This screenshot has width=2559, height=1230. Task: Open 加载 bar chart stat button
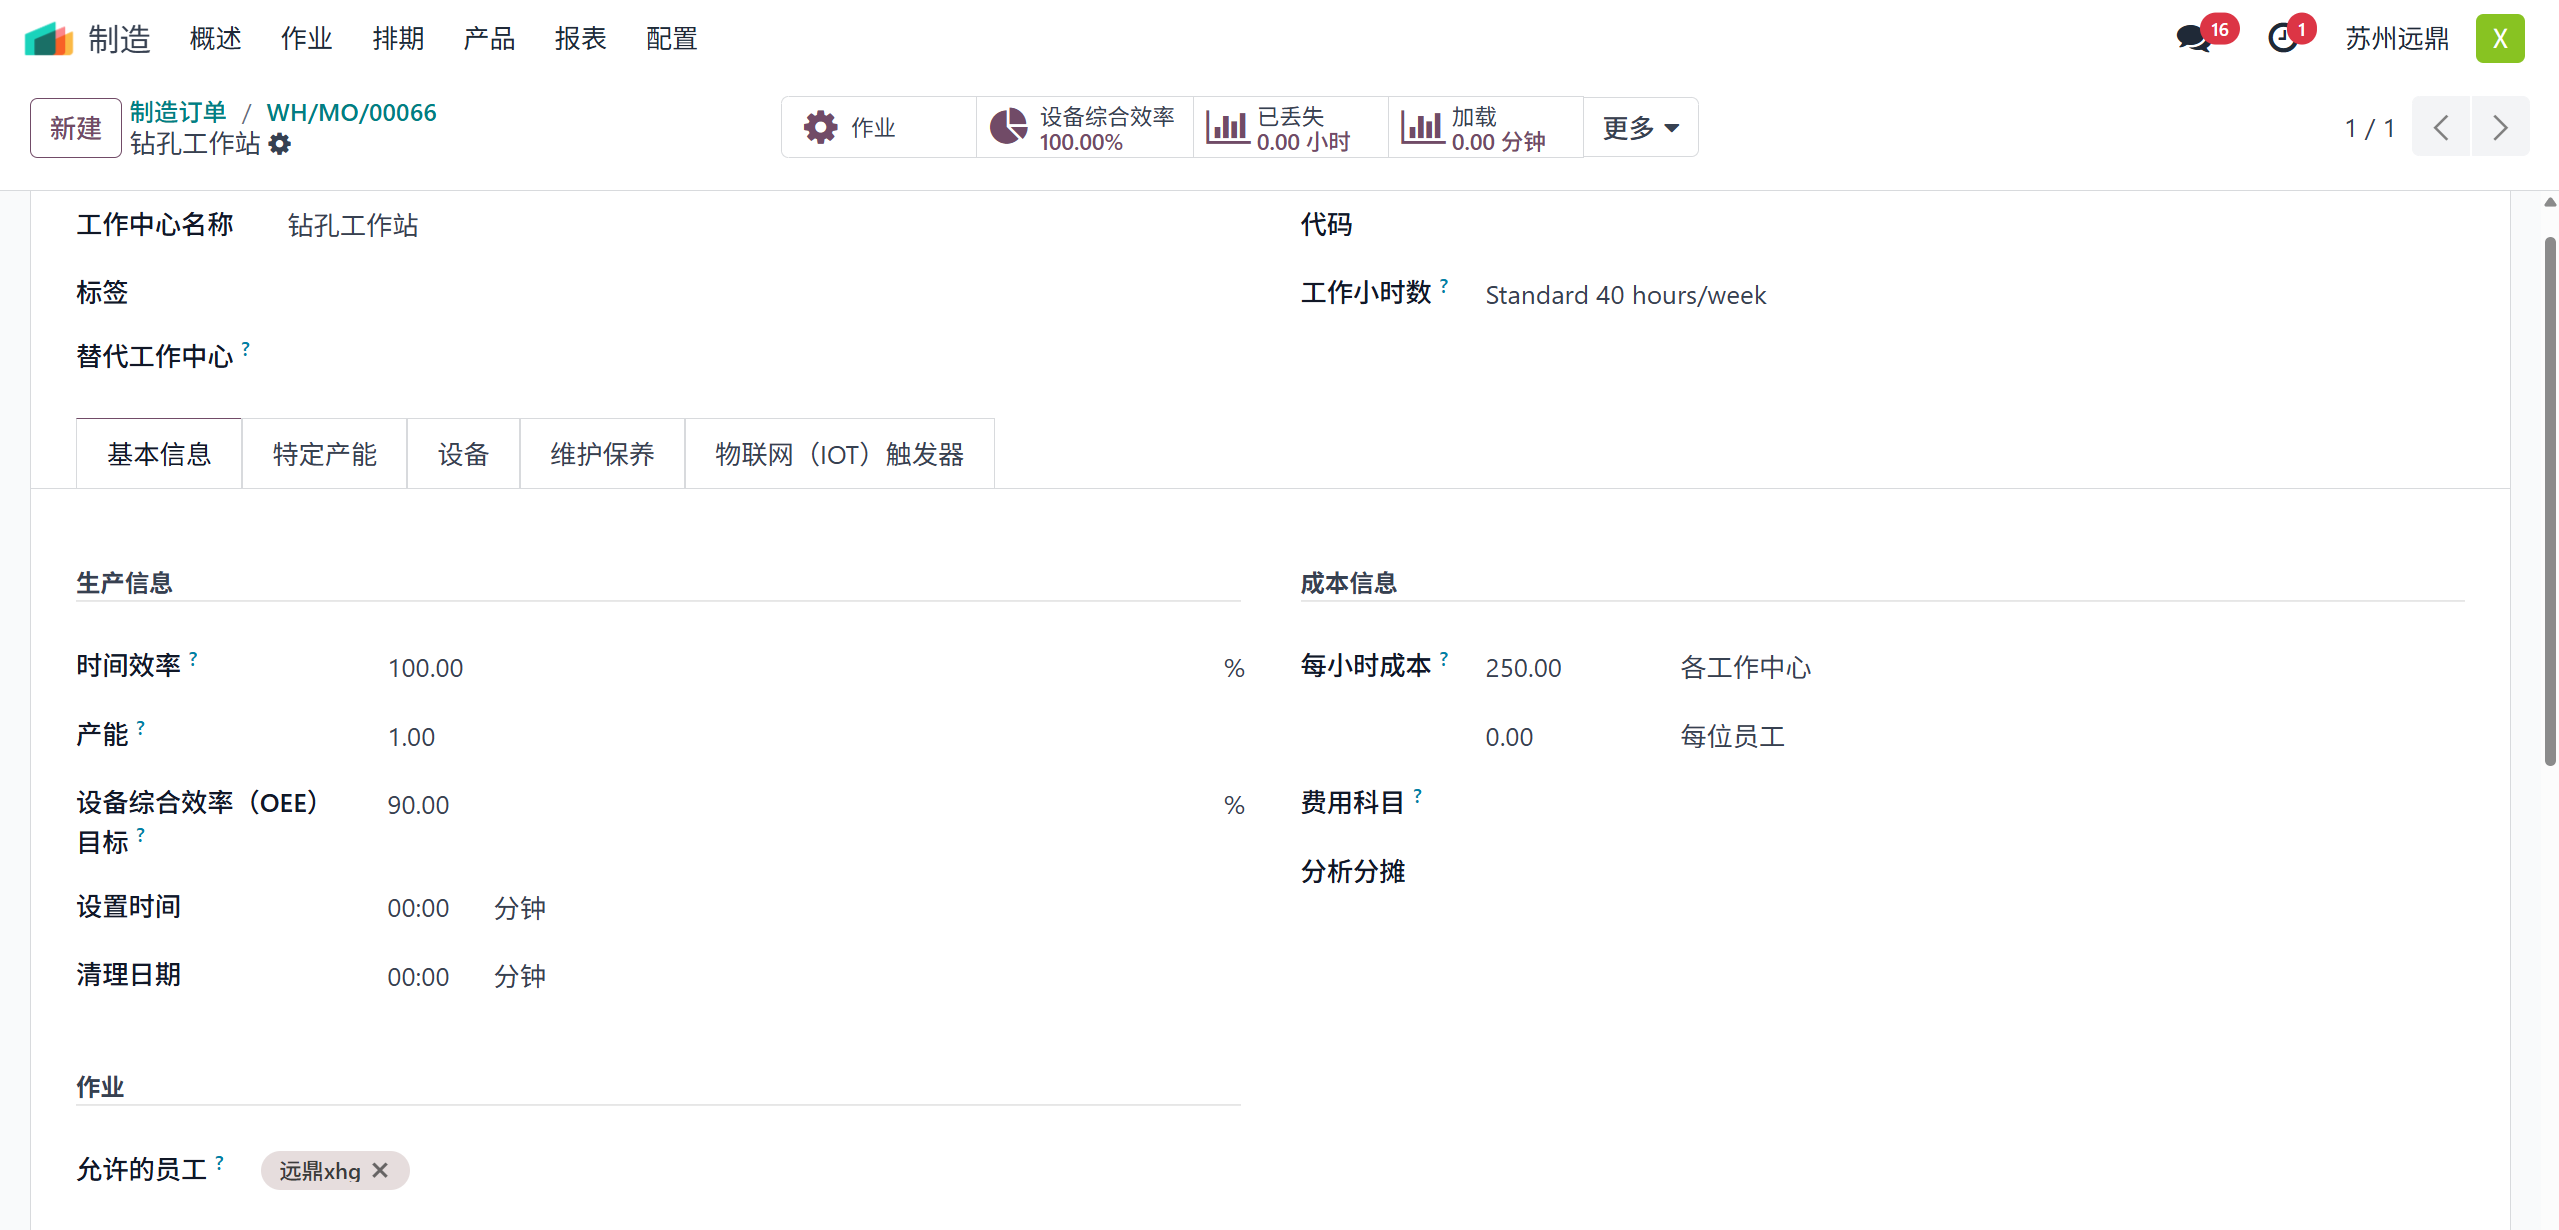[1485, 127]
